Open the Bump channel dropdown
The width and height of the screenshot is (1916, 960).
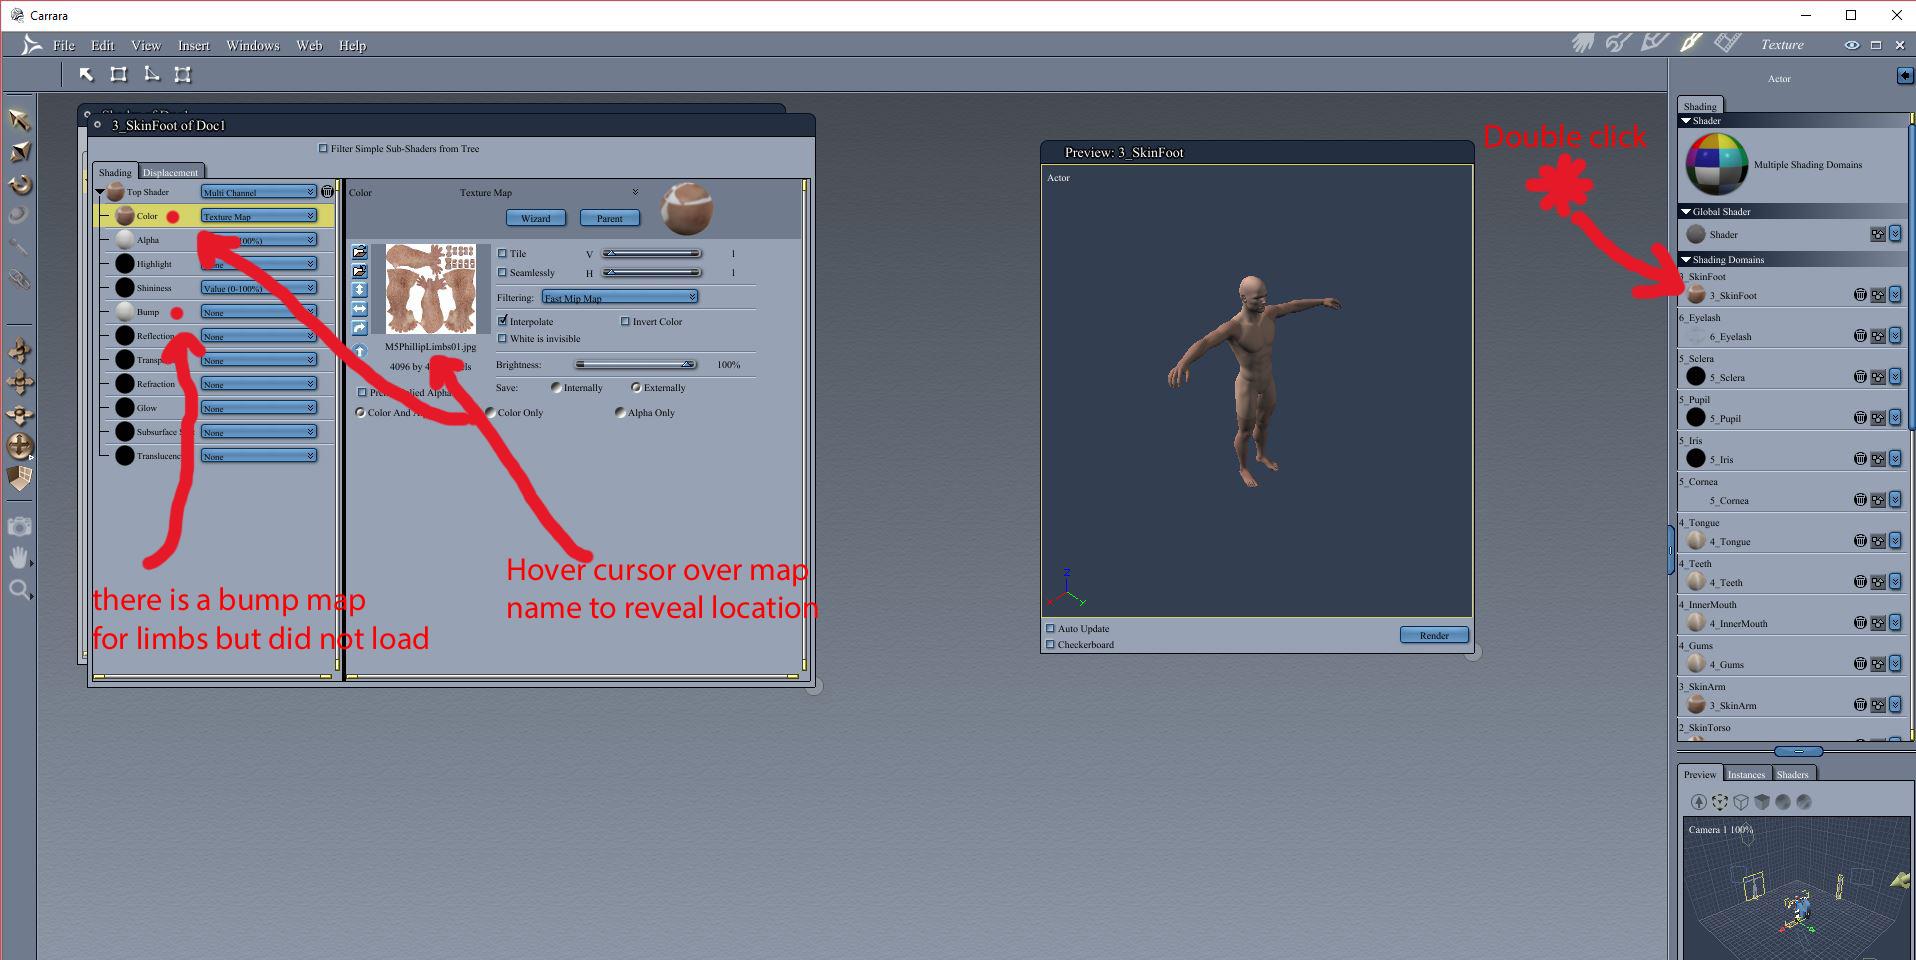click(x=258, y=312)
